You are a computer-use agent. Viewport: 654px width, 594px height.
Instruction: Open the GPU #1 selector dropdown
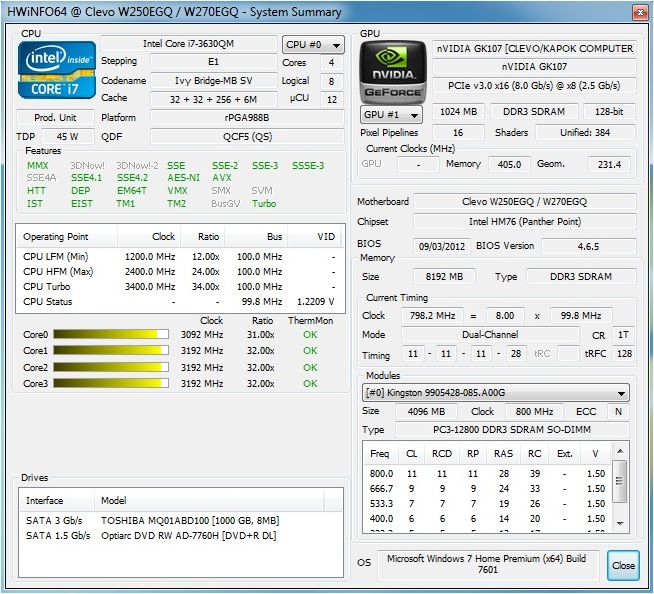coord(391,114)
